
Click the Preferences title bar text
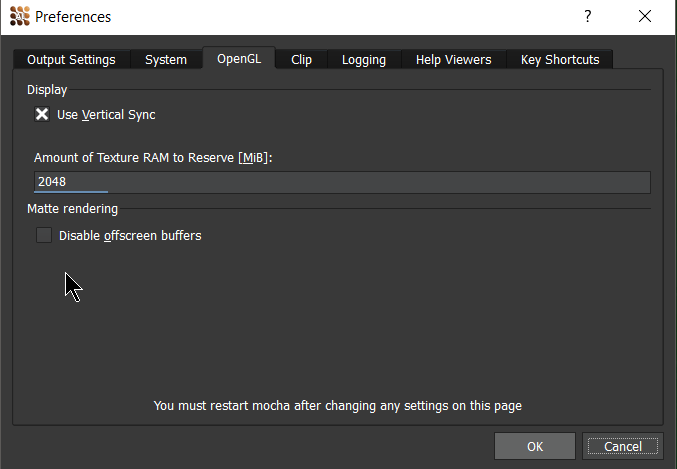click(73, 16)
